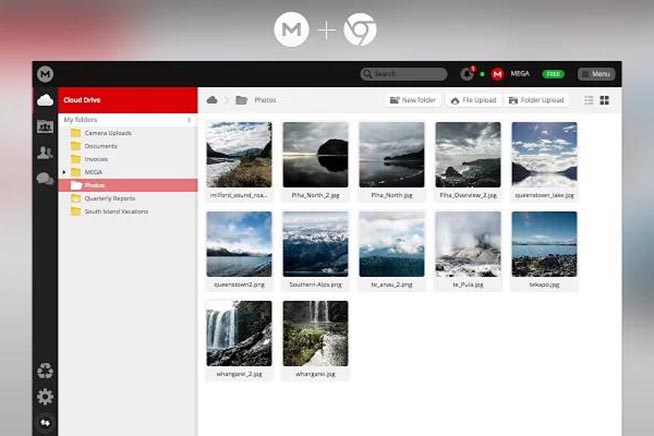Image resolution: width=654 pixels, height=436 pixels.
Task: Click the green online status dot
Action: [x=482, y=74]
